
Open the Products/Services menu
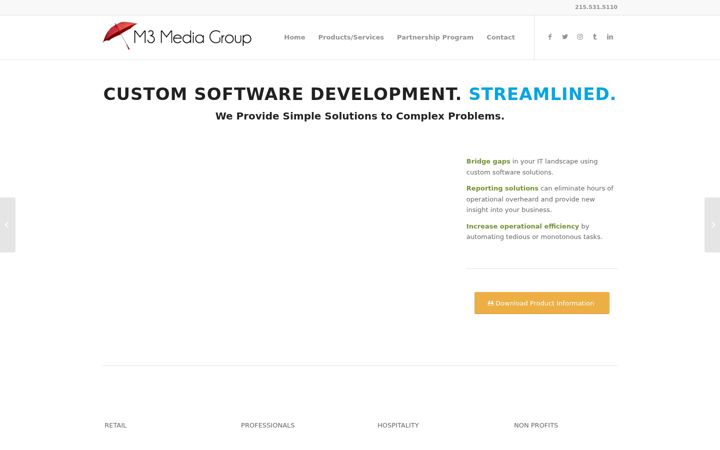[x=351, y=37]
